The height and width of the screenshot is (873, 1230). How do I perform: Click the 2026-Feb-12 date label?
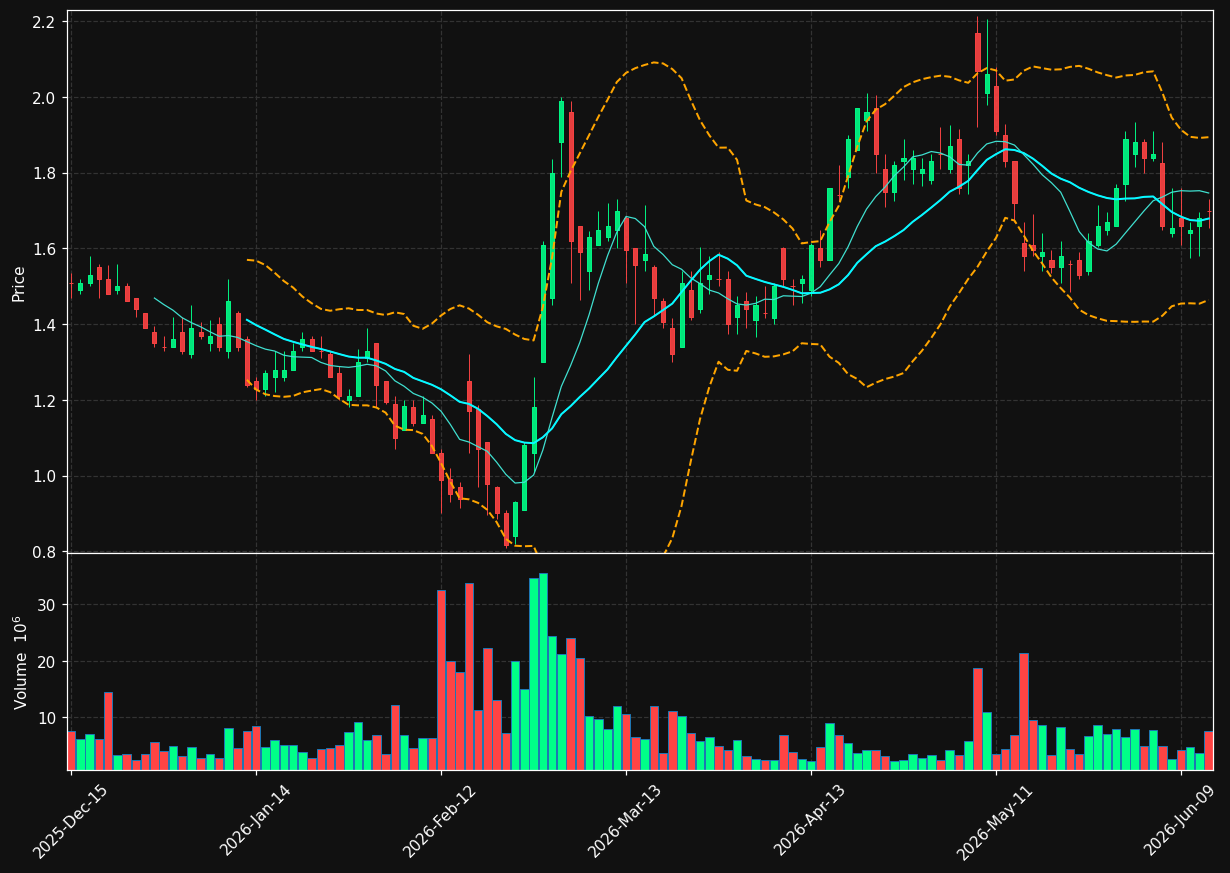tap(440, 822)
